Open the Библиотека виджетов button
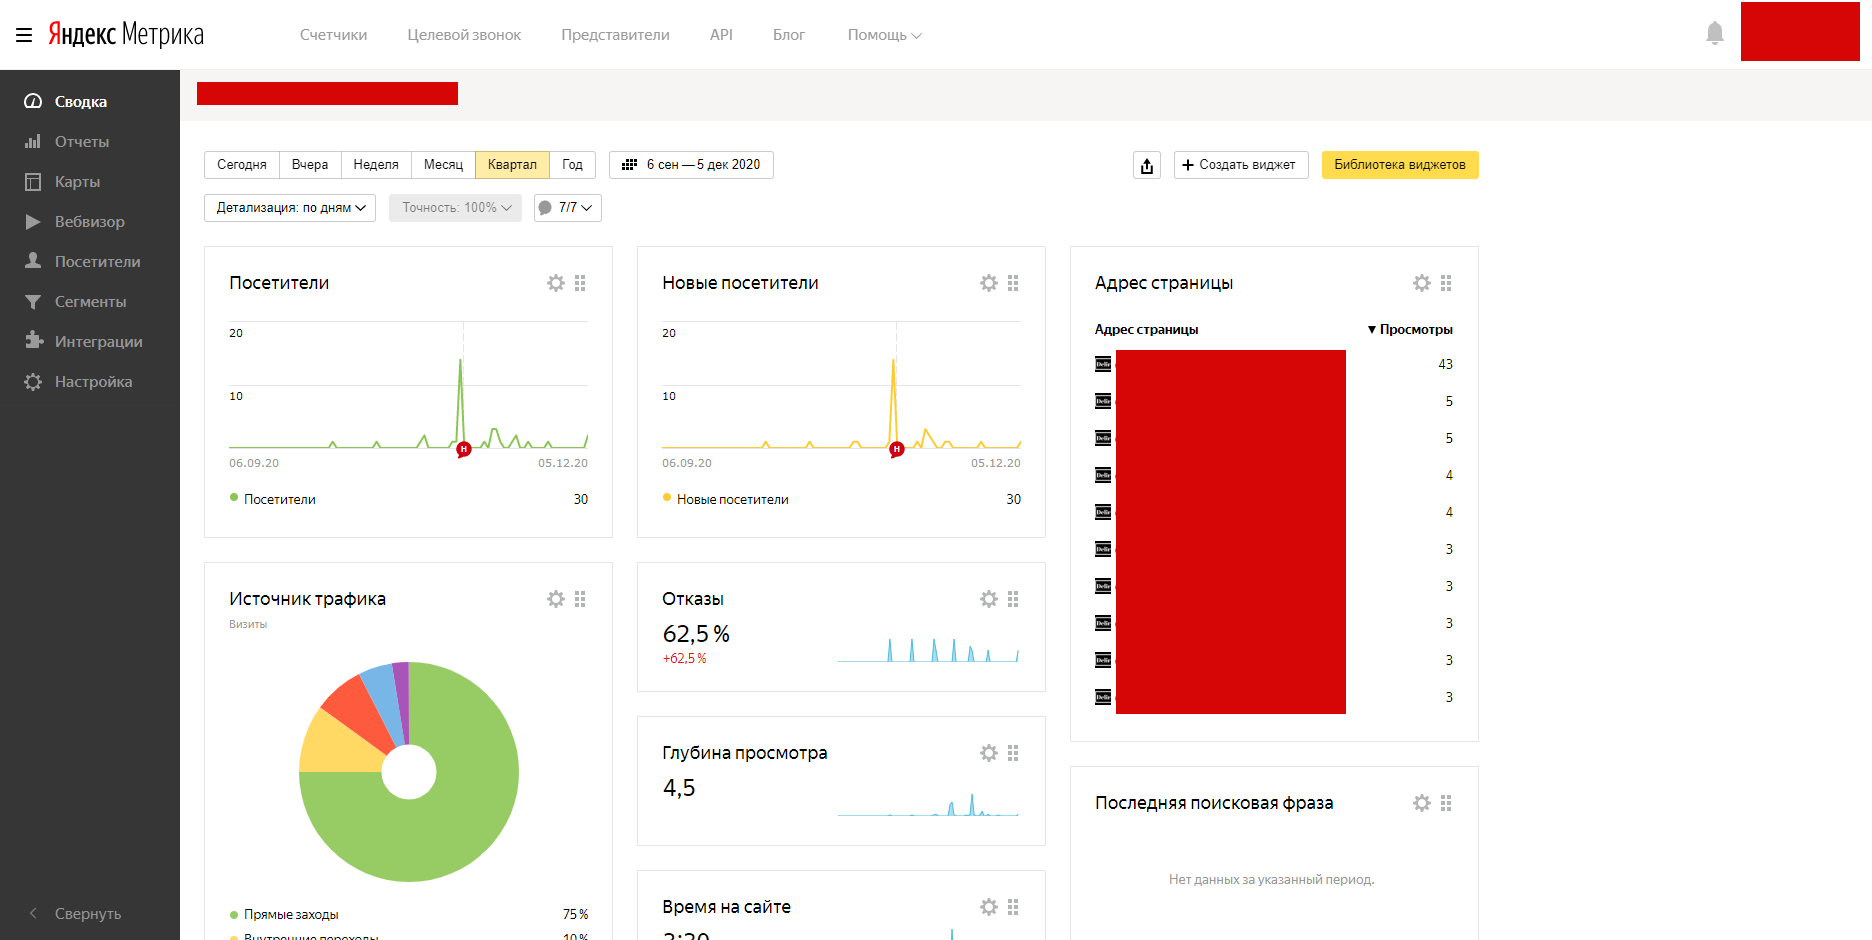The width and height of the screenshot is (1872, 940). pos(1399,165)
